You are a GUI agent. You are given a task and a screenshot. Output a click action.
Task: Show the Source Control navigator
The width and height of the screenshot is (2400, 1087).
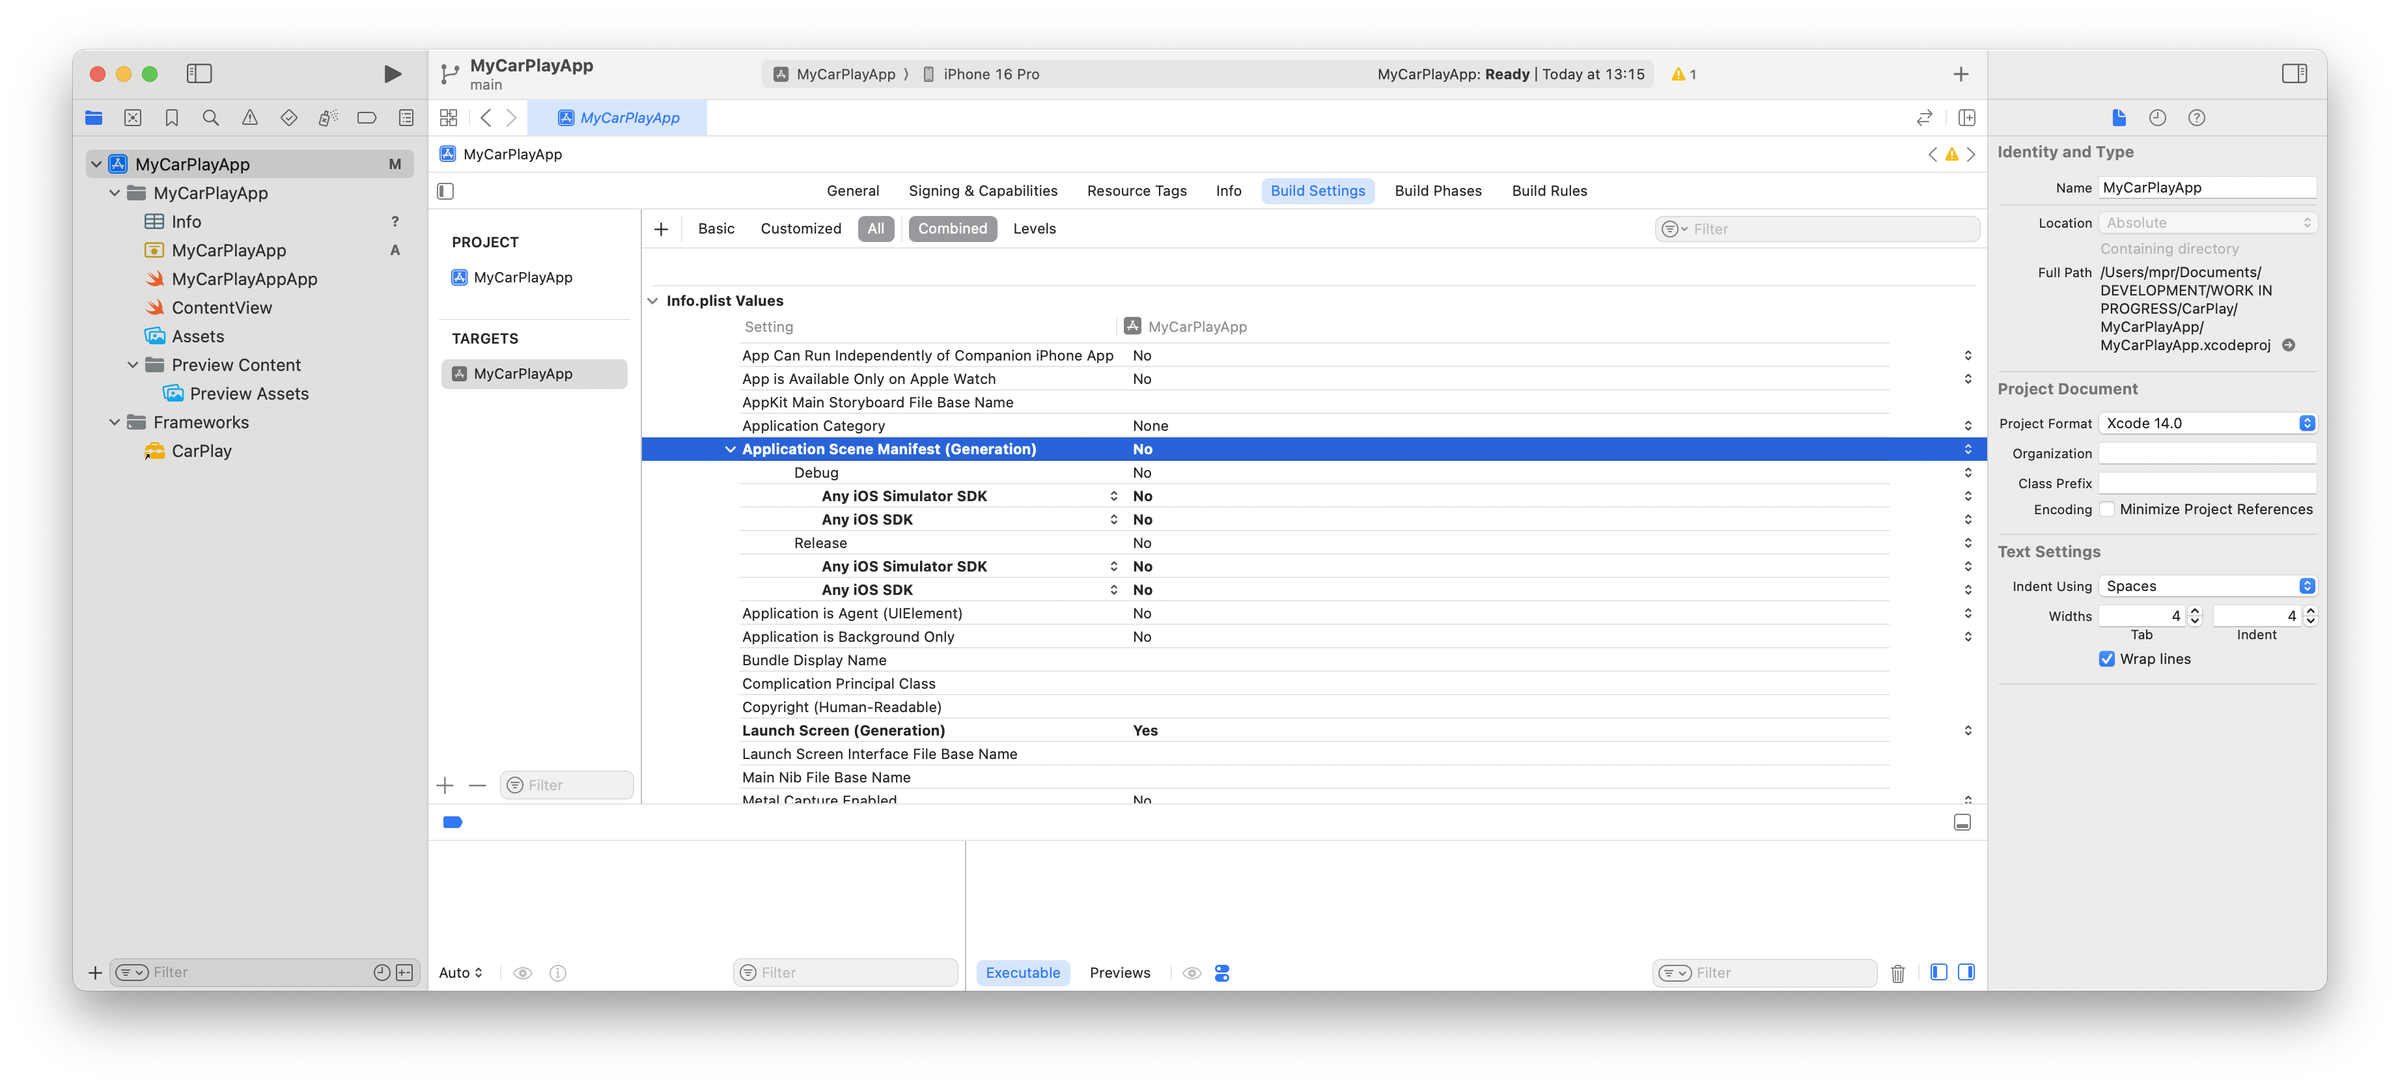tap(133, 118)
